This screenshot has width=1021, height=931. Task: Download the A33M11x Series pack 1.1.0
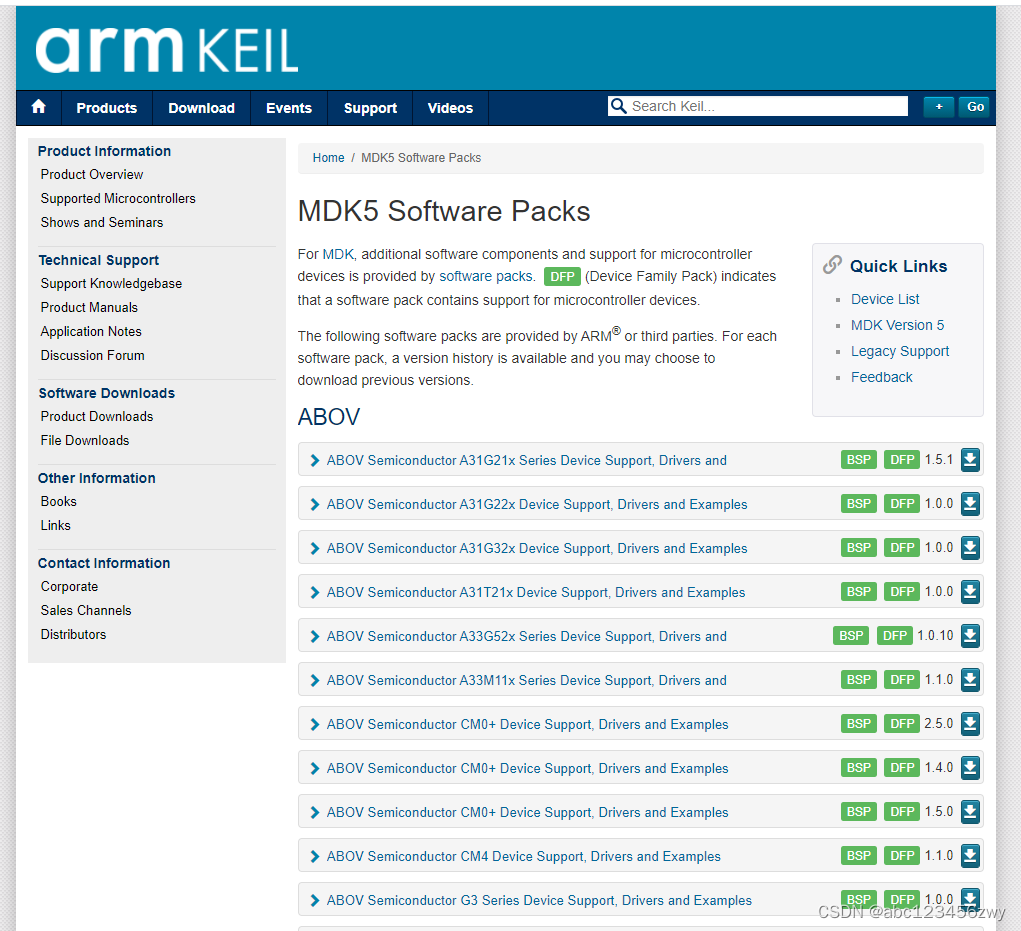tap(970, 680)
